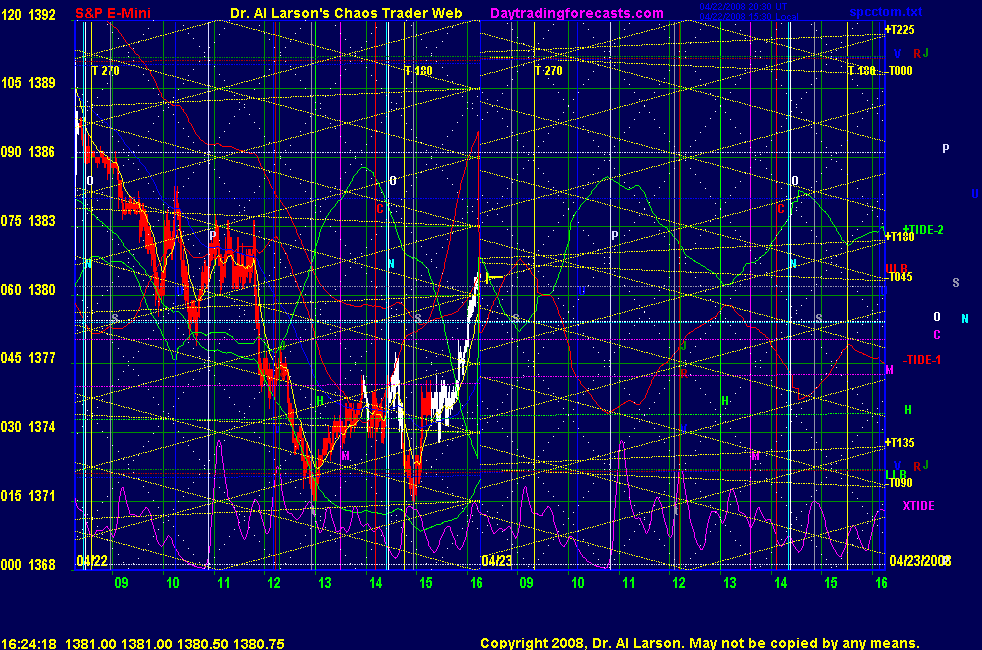
Task: Click price axis label '015 1371'
Action: coord(28,496)
